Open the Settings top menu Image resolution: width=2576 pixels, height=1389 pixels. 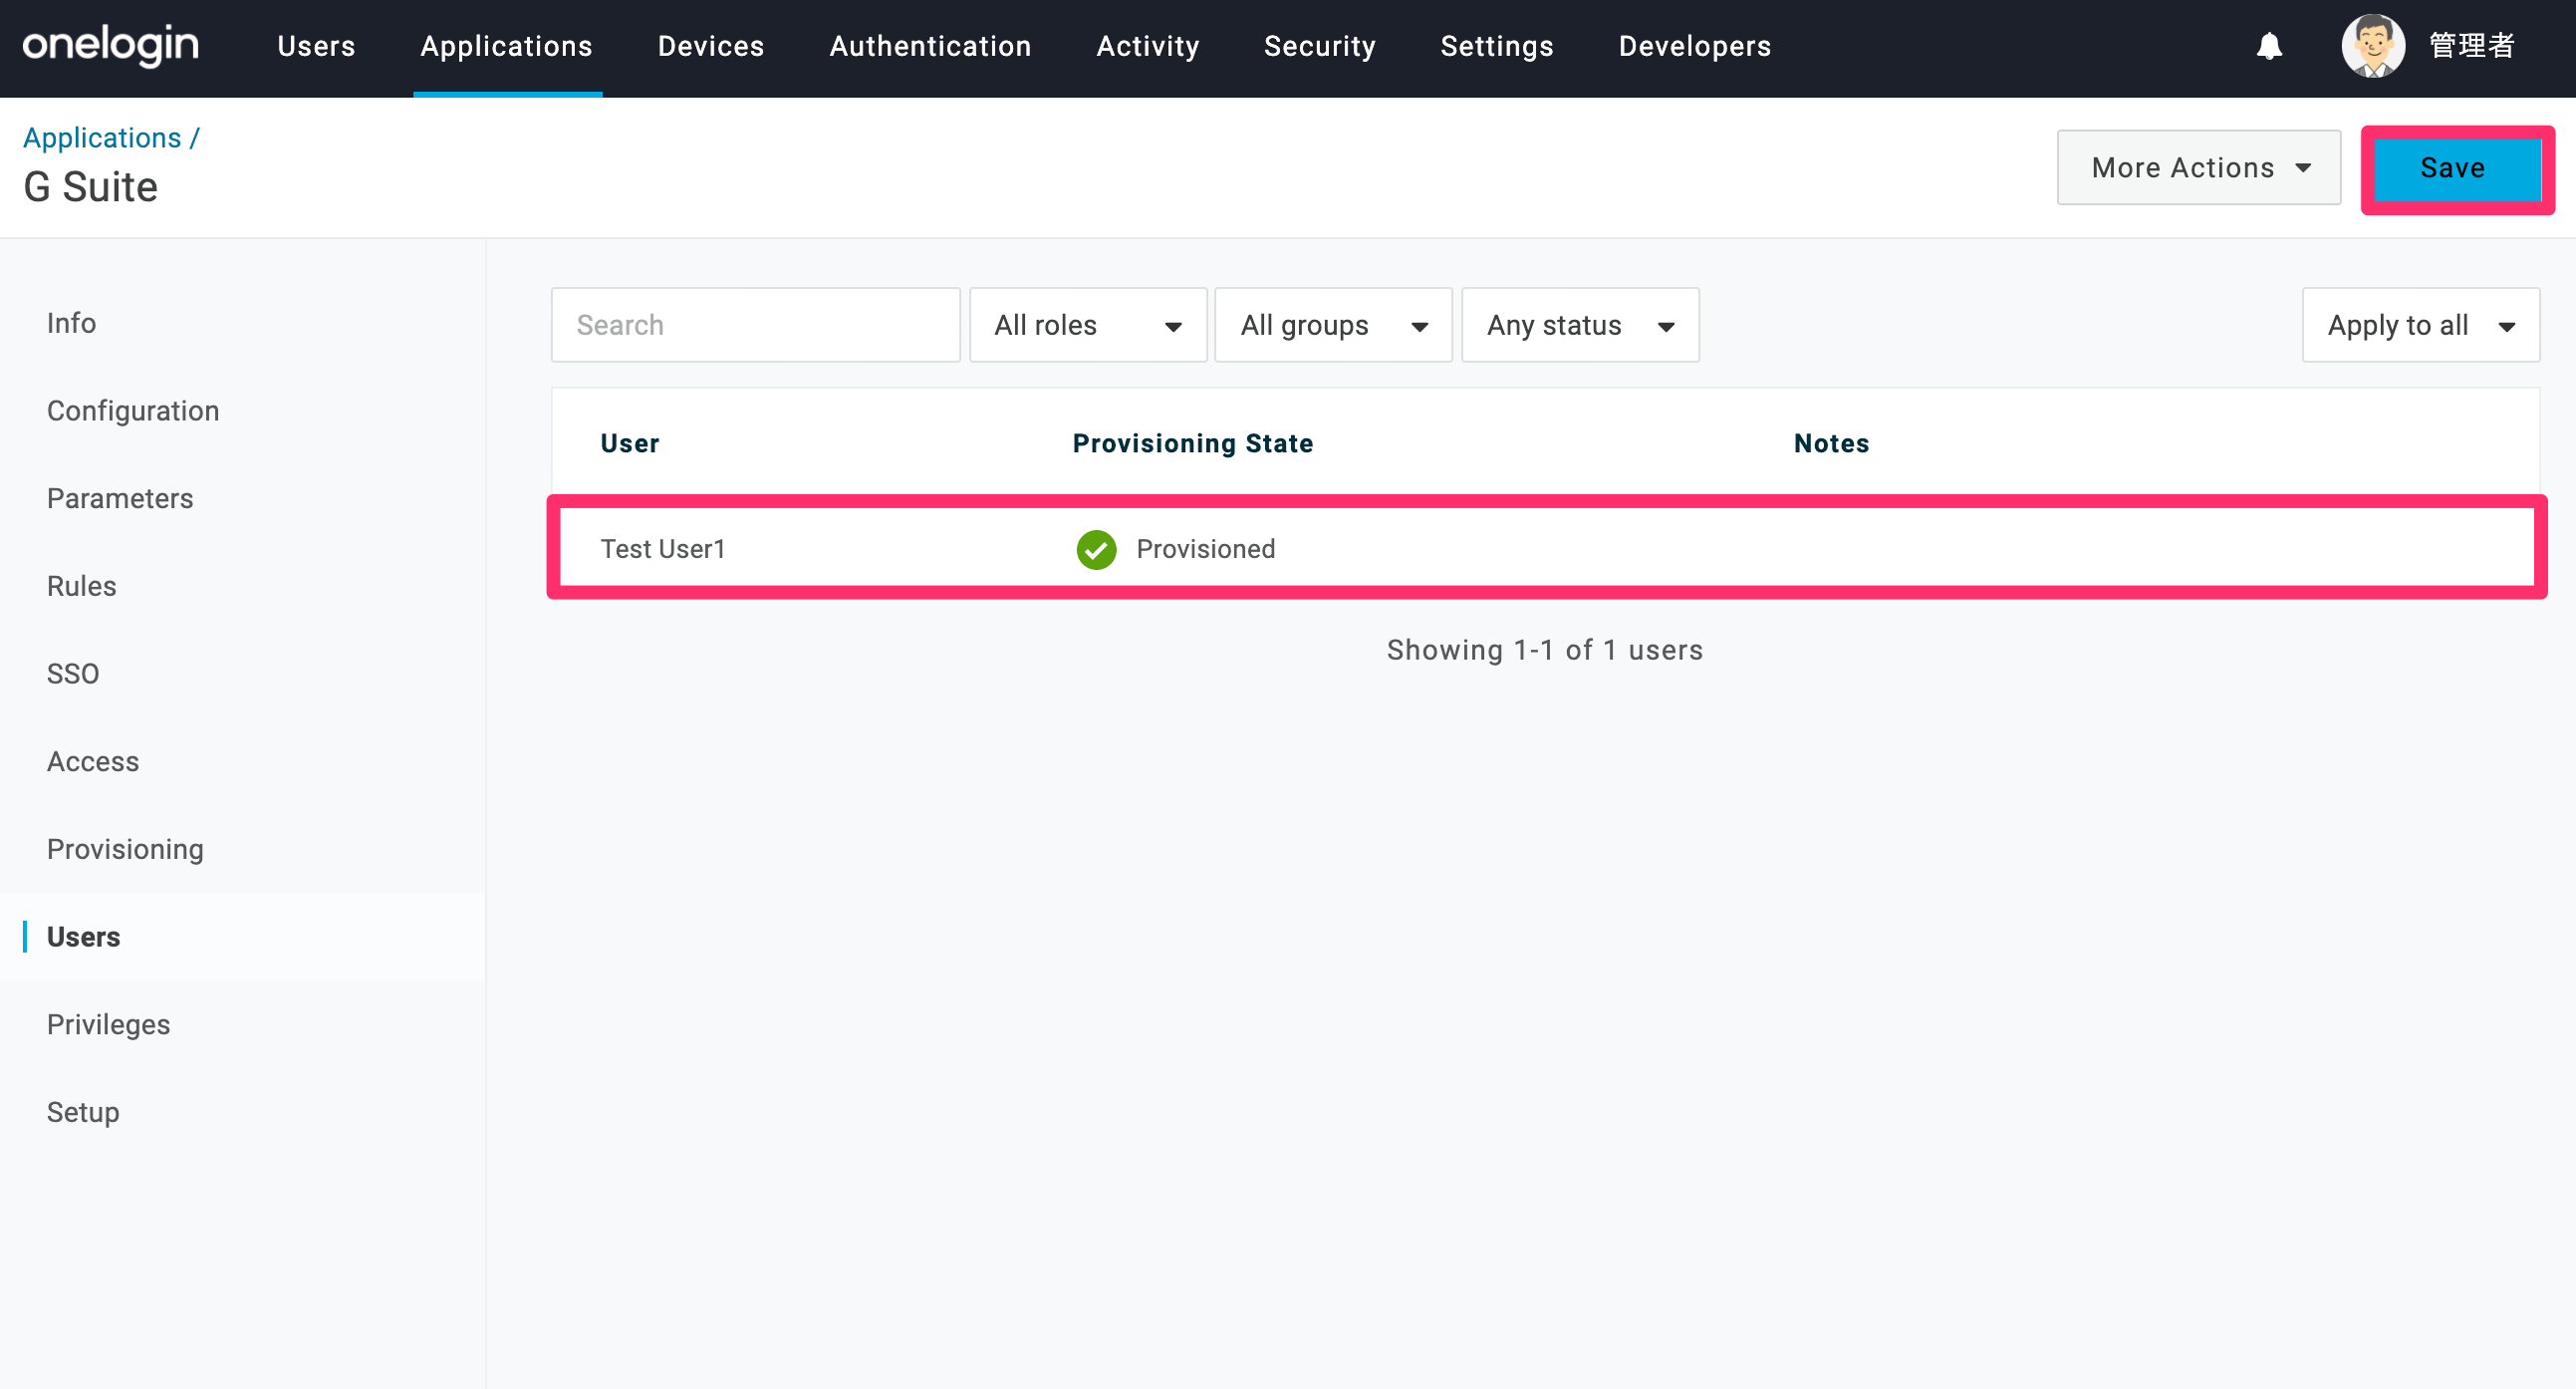tap(1497, 46)
